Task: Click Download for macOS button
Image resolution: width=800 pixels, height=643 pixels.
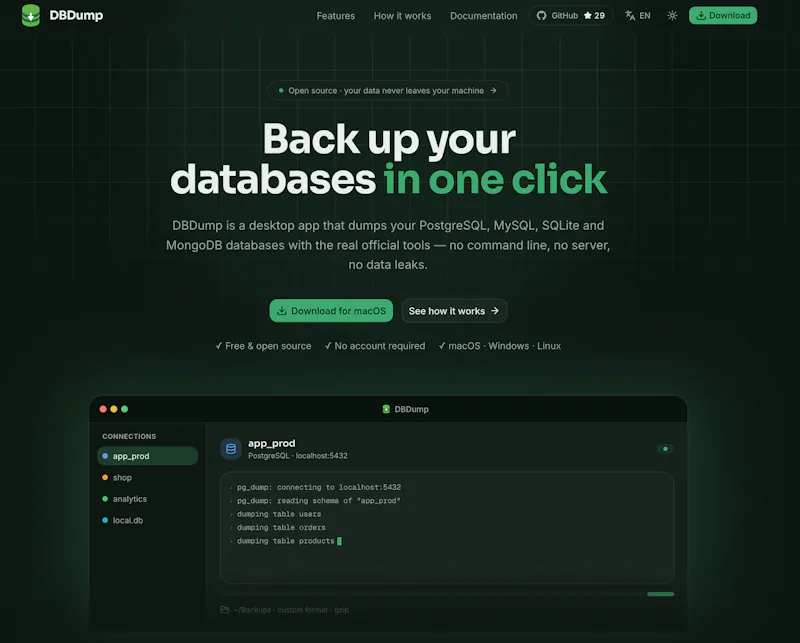Action: [x=331, y=311]
